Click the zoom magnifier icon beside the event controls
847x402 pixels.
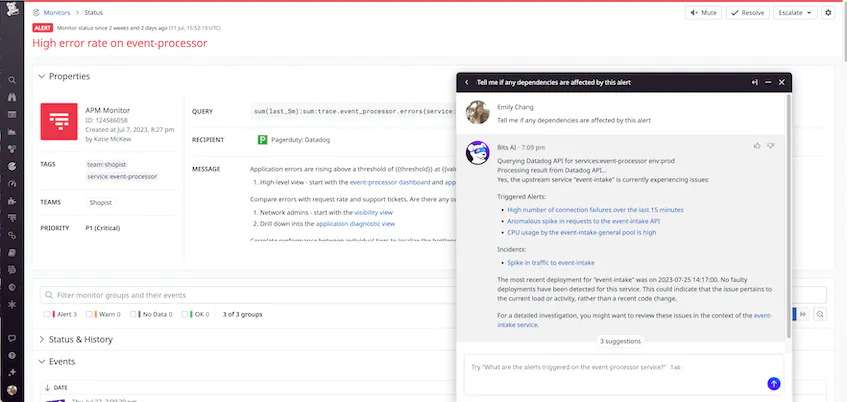pos(821,314)
